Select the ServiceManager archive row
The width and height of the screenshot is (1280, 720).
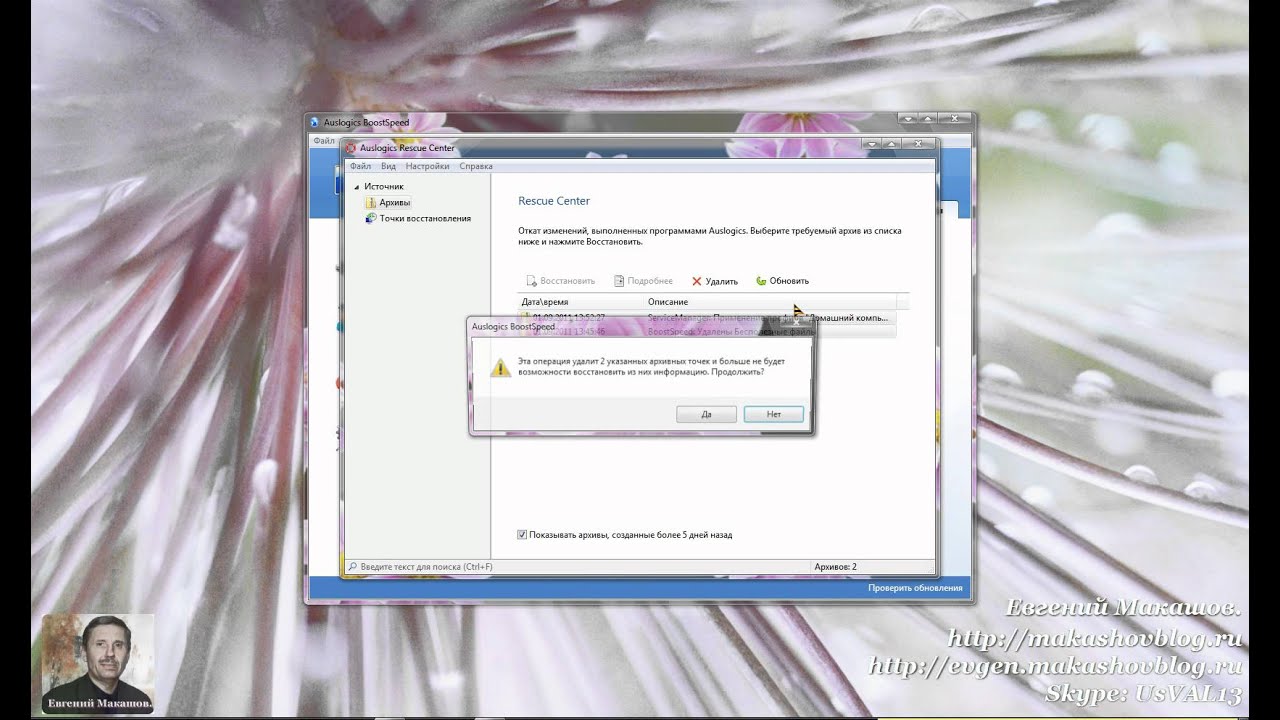click(706, 318)
